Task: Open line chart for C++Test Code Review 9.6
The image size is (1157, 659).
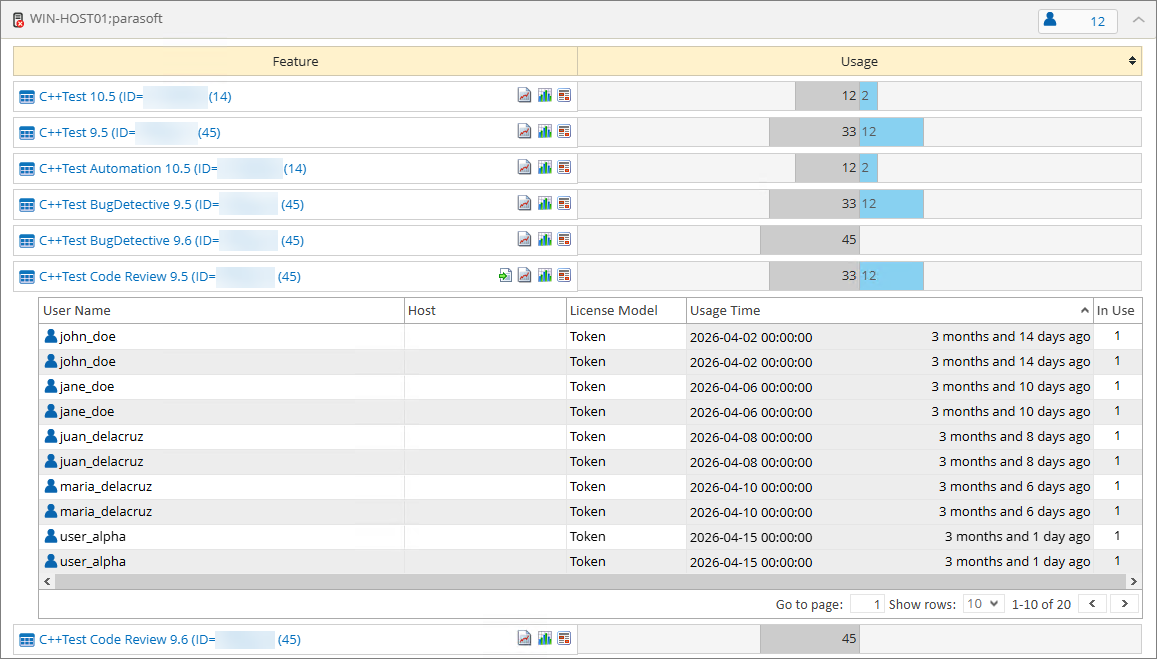Action: pos(525,638)
